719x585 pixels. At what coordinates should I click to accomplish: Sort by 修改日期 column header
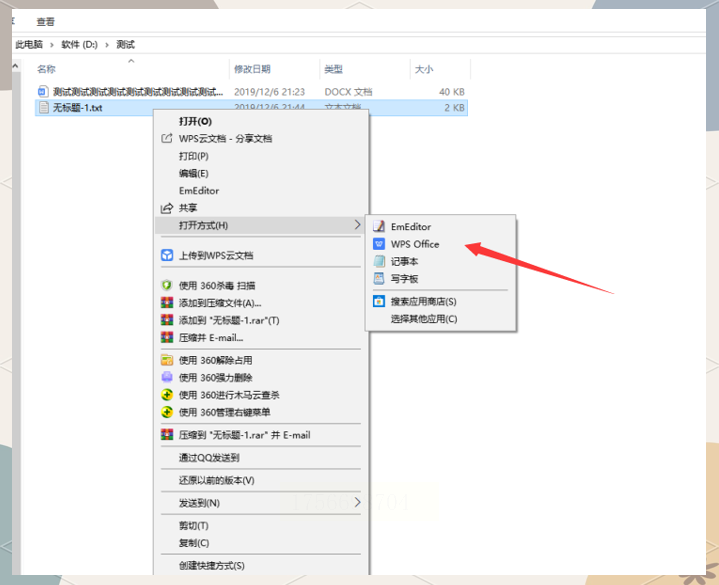pos(252,69)
